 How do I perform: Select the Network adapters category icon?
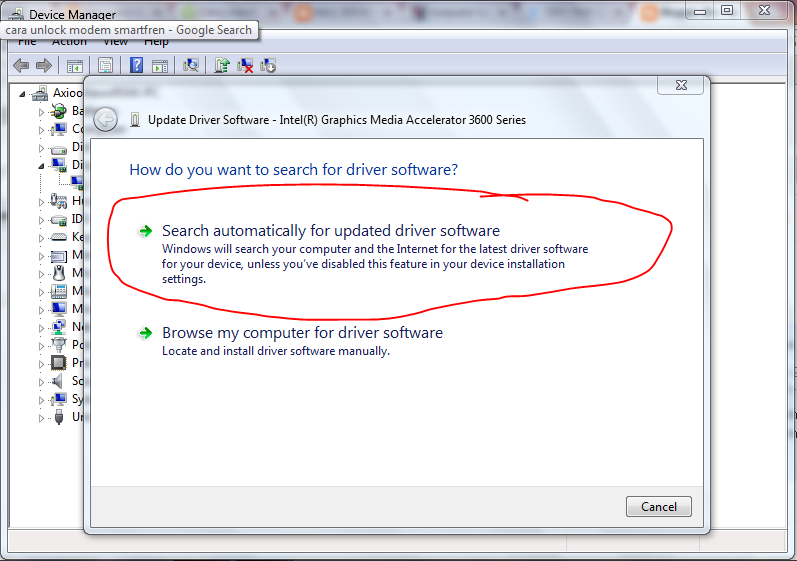coord(59,327)
